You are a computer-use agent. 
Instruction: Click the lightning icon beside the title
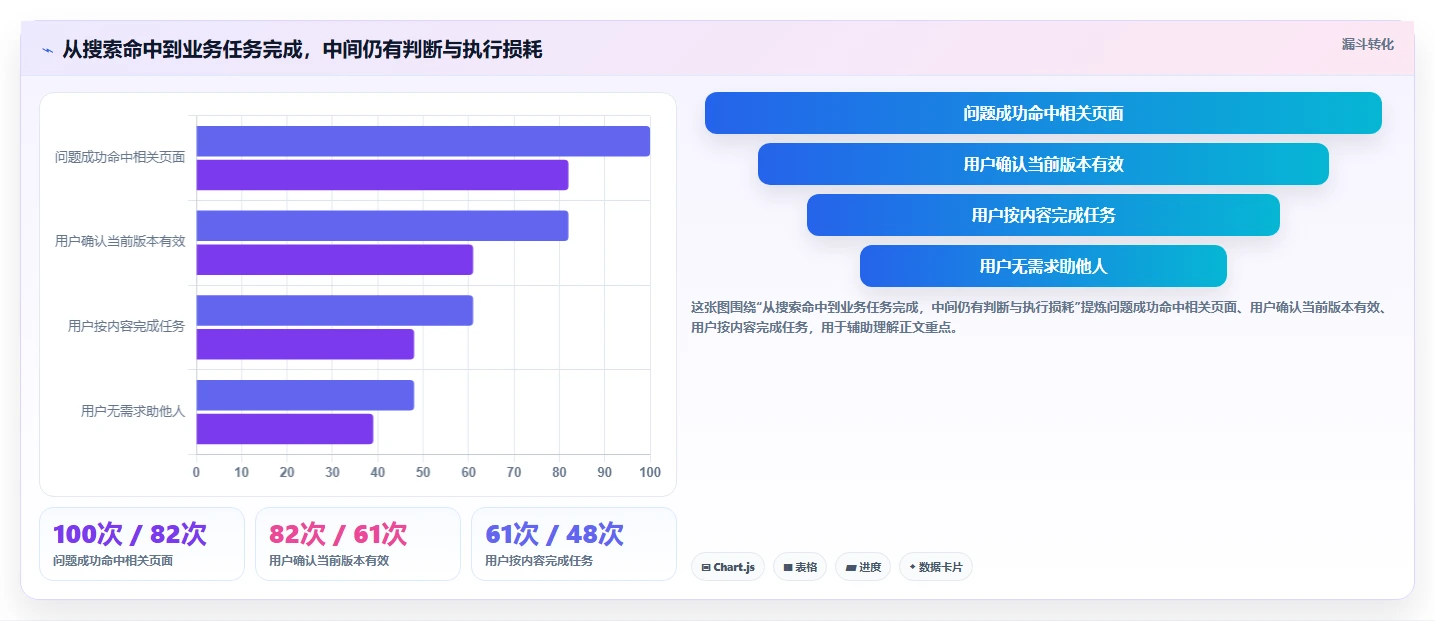47,50
